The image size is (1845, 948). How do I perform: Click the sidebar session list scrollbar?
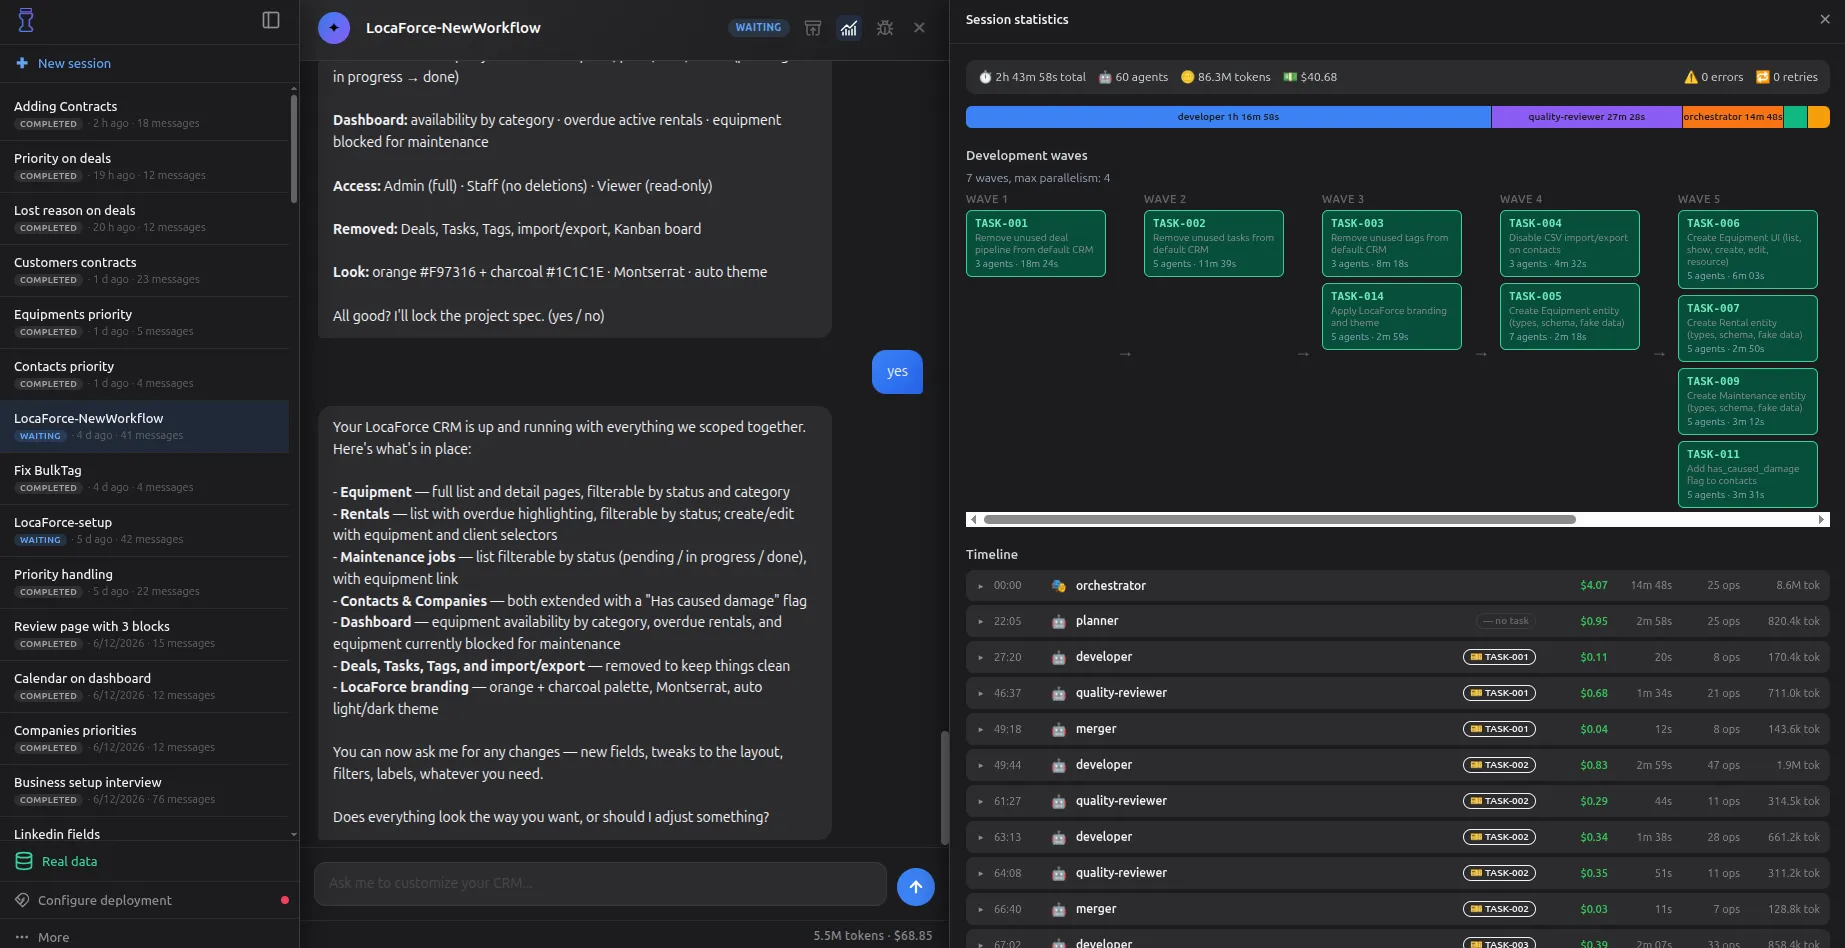tap(294, 150)
